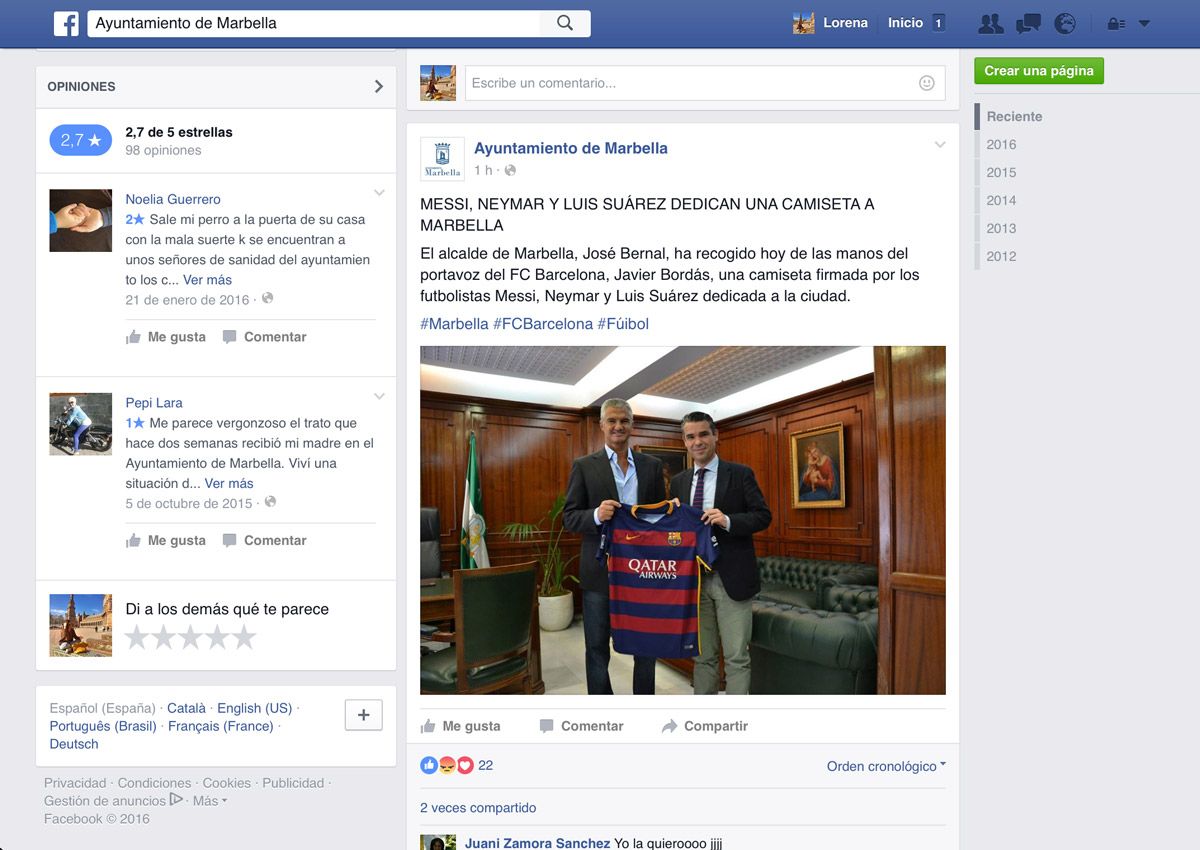The image size is (1200, 850).
Task: Switch language to Português (Brasil)
Action: tap(103, 726)
